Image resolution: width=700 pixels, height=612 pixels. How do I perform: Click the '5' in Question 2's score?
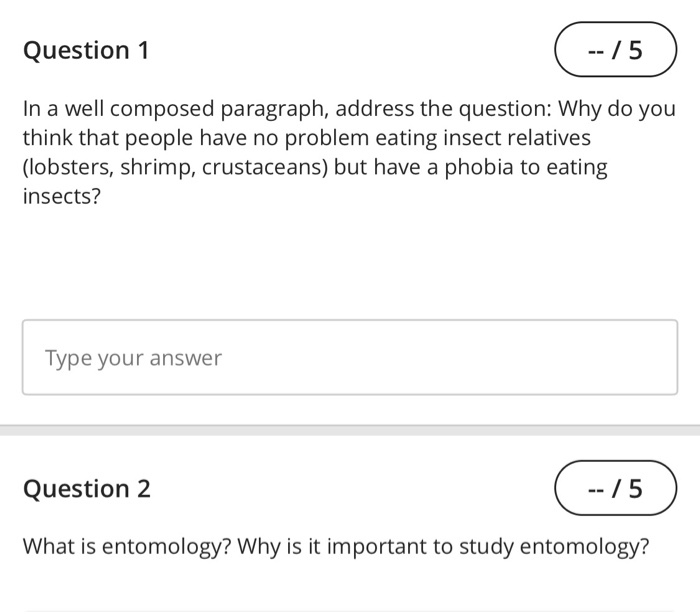tap(636, 489)
